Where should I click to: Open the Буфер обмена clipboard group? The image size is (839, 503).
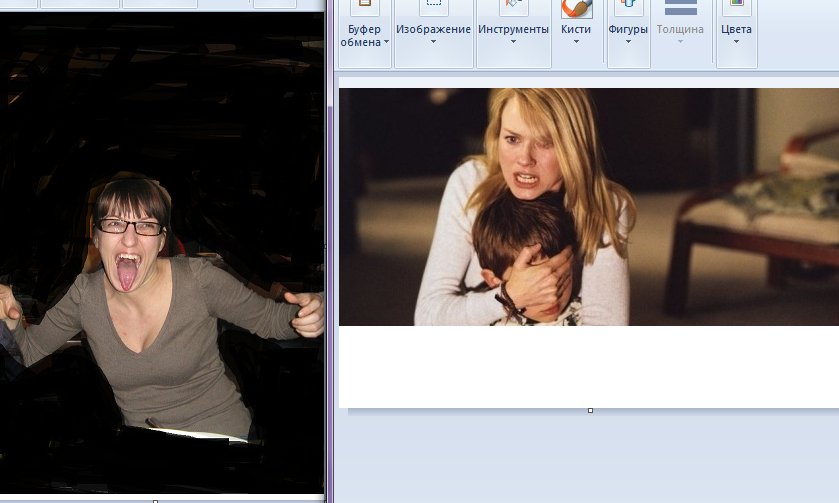364,34
